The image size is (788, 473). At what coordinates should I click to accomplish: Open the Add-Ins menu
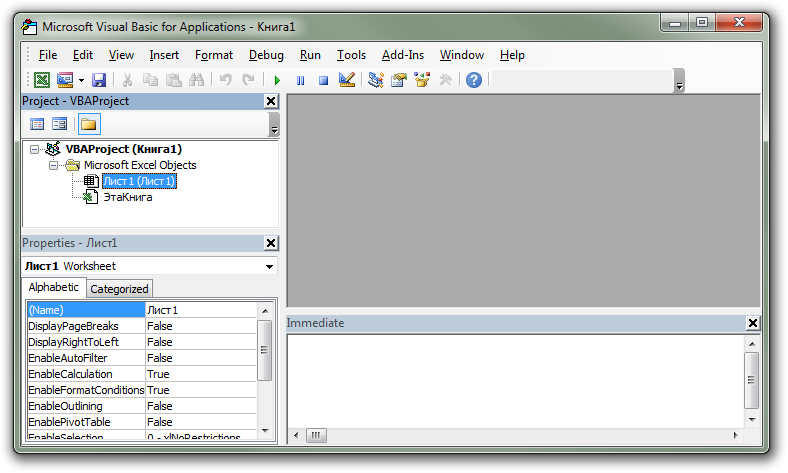click(403, 55)
